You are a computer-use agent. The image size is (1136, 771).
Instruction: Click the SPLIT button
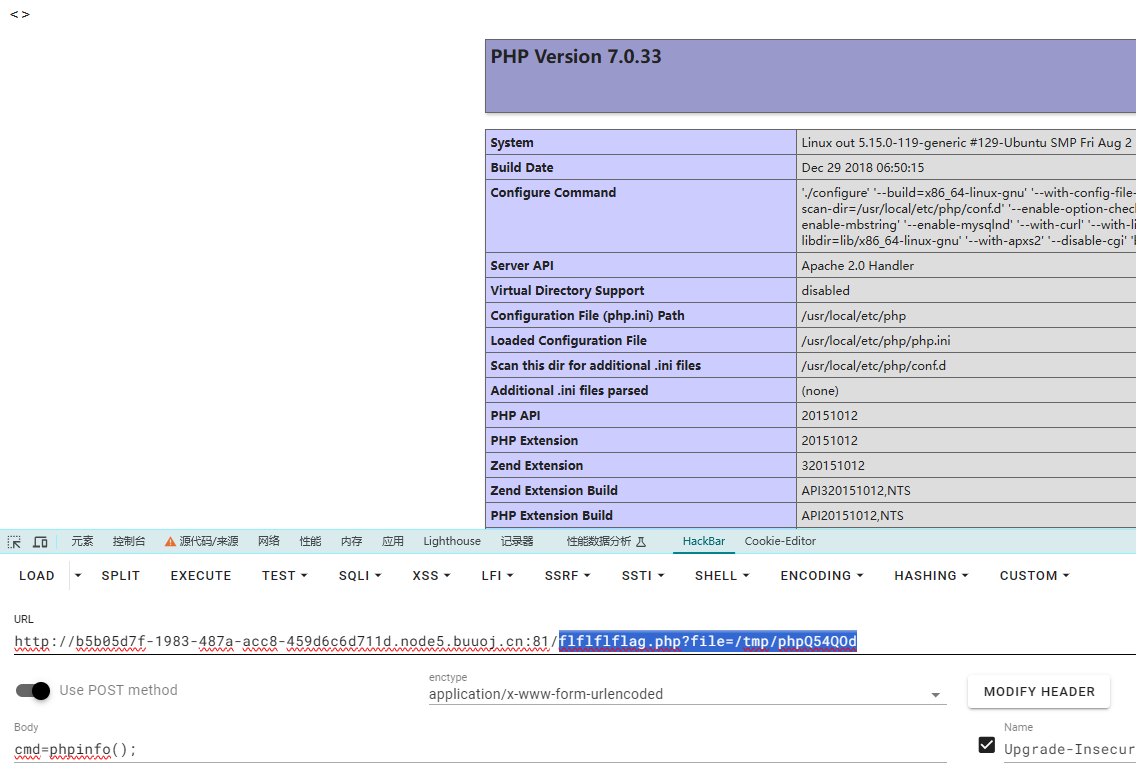pyautogui.click(x=120, y=576)
